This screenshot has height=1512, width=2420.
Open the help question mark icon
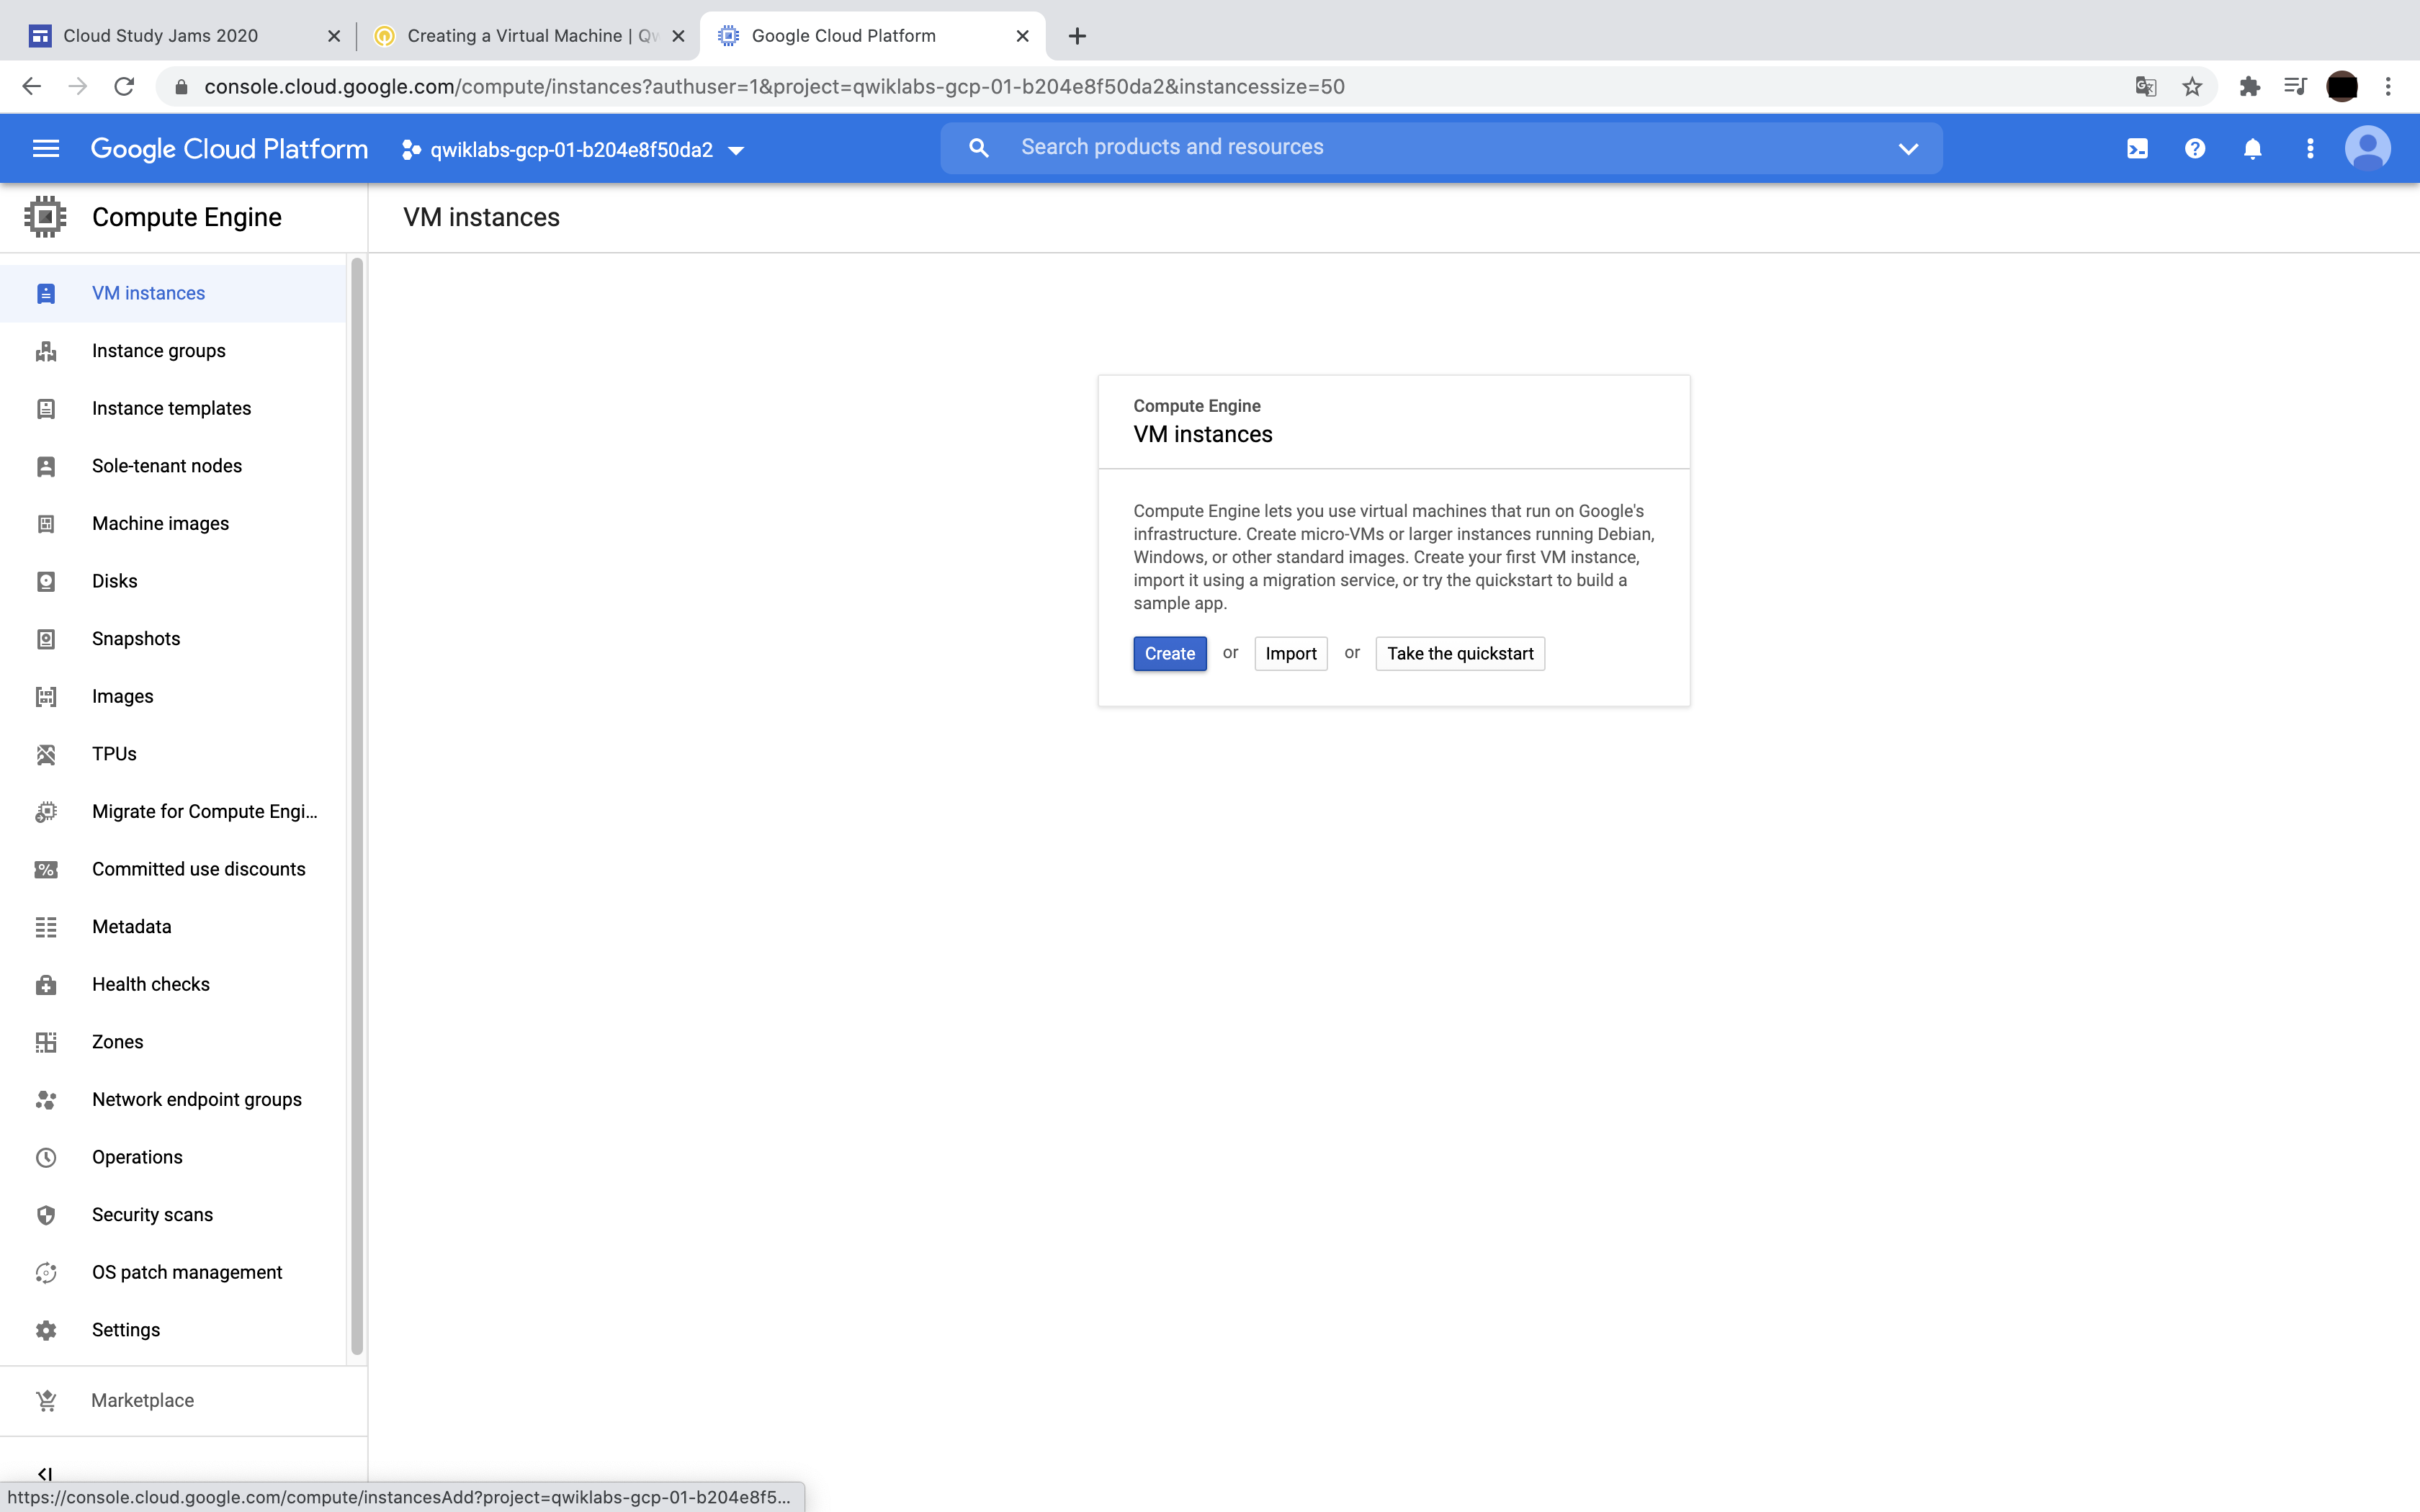click(2195, 149)
